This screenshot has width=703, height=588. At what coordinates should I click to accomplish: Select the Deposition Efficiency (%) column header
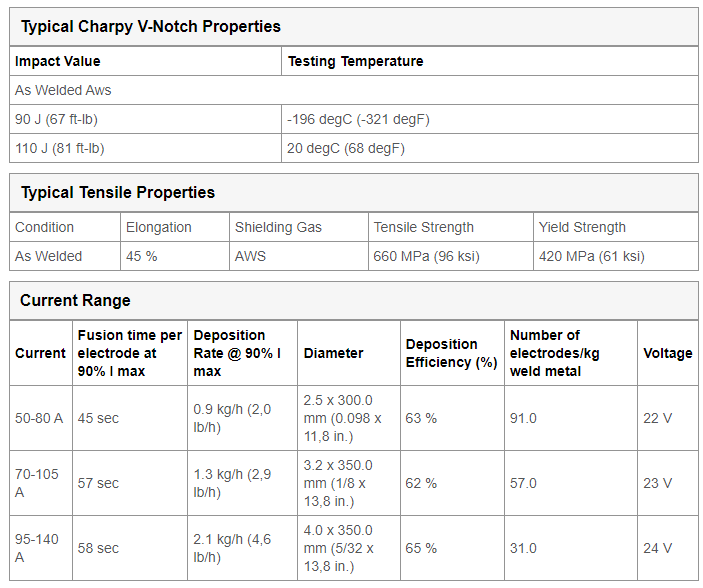coord(452,353)
